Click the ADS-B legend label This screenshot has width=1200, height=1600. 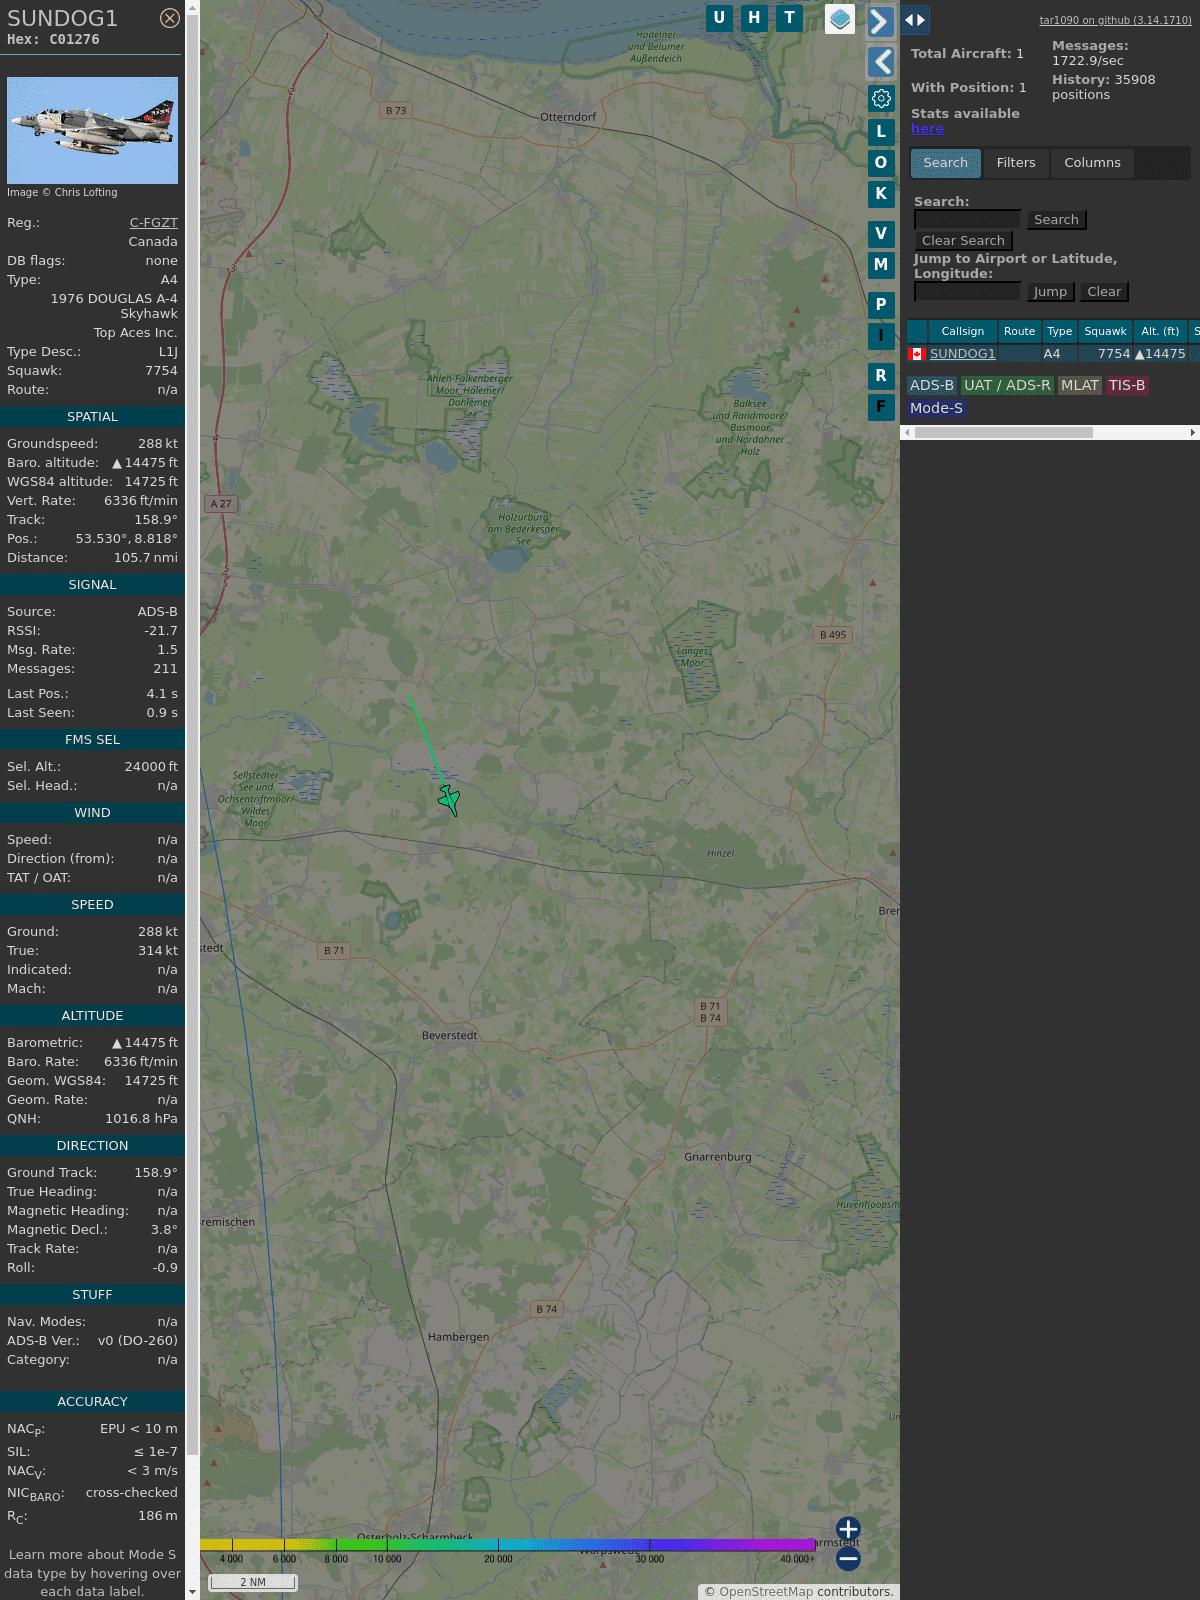(932, 385)
